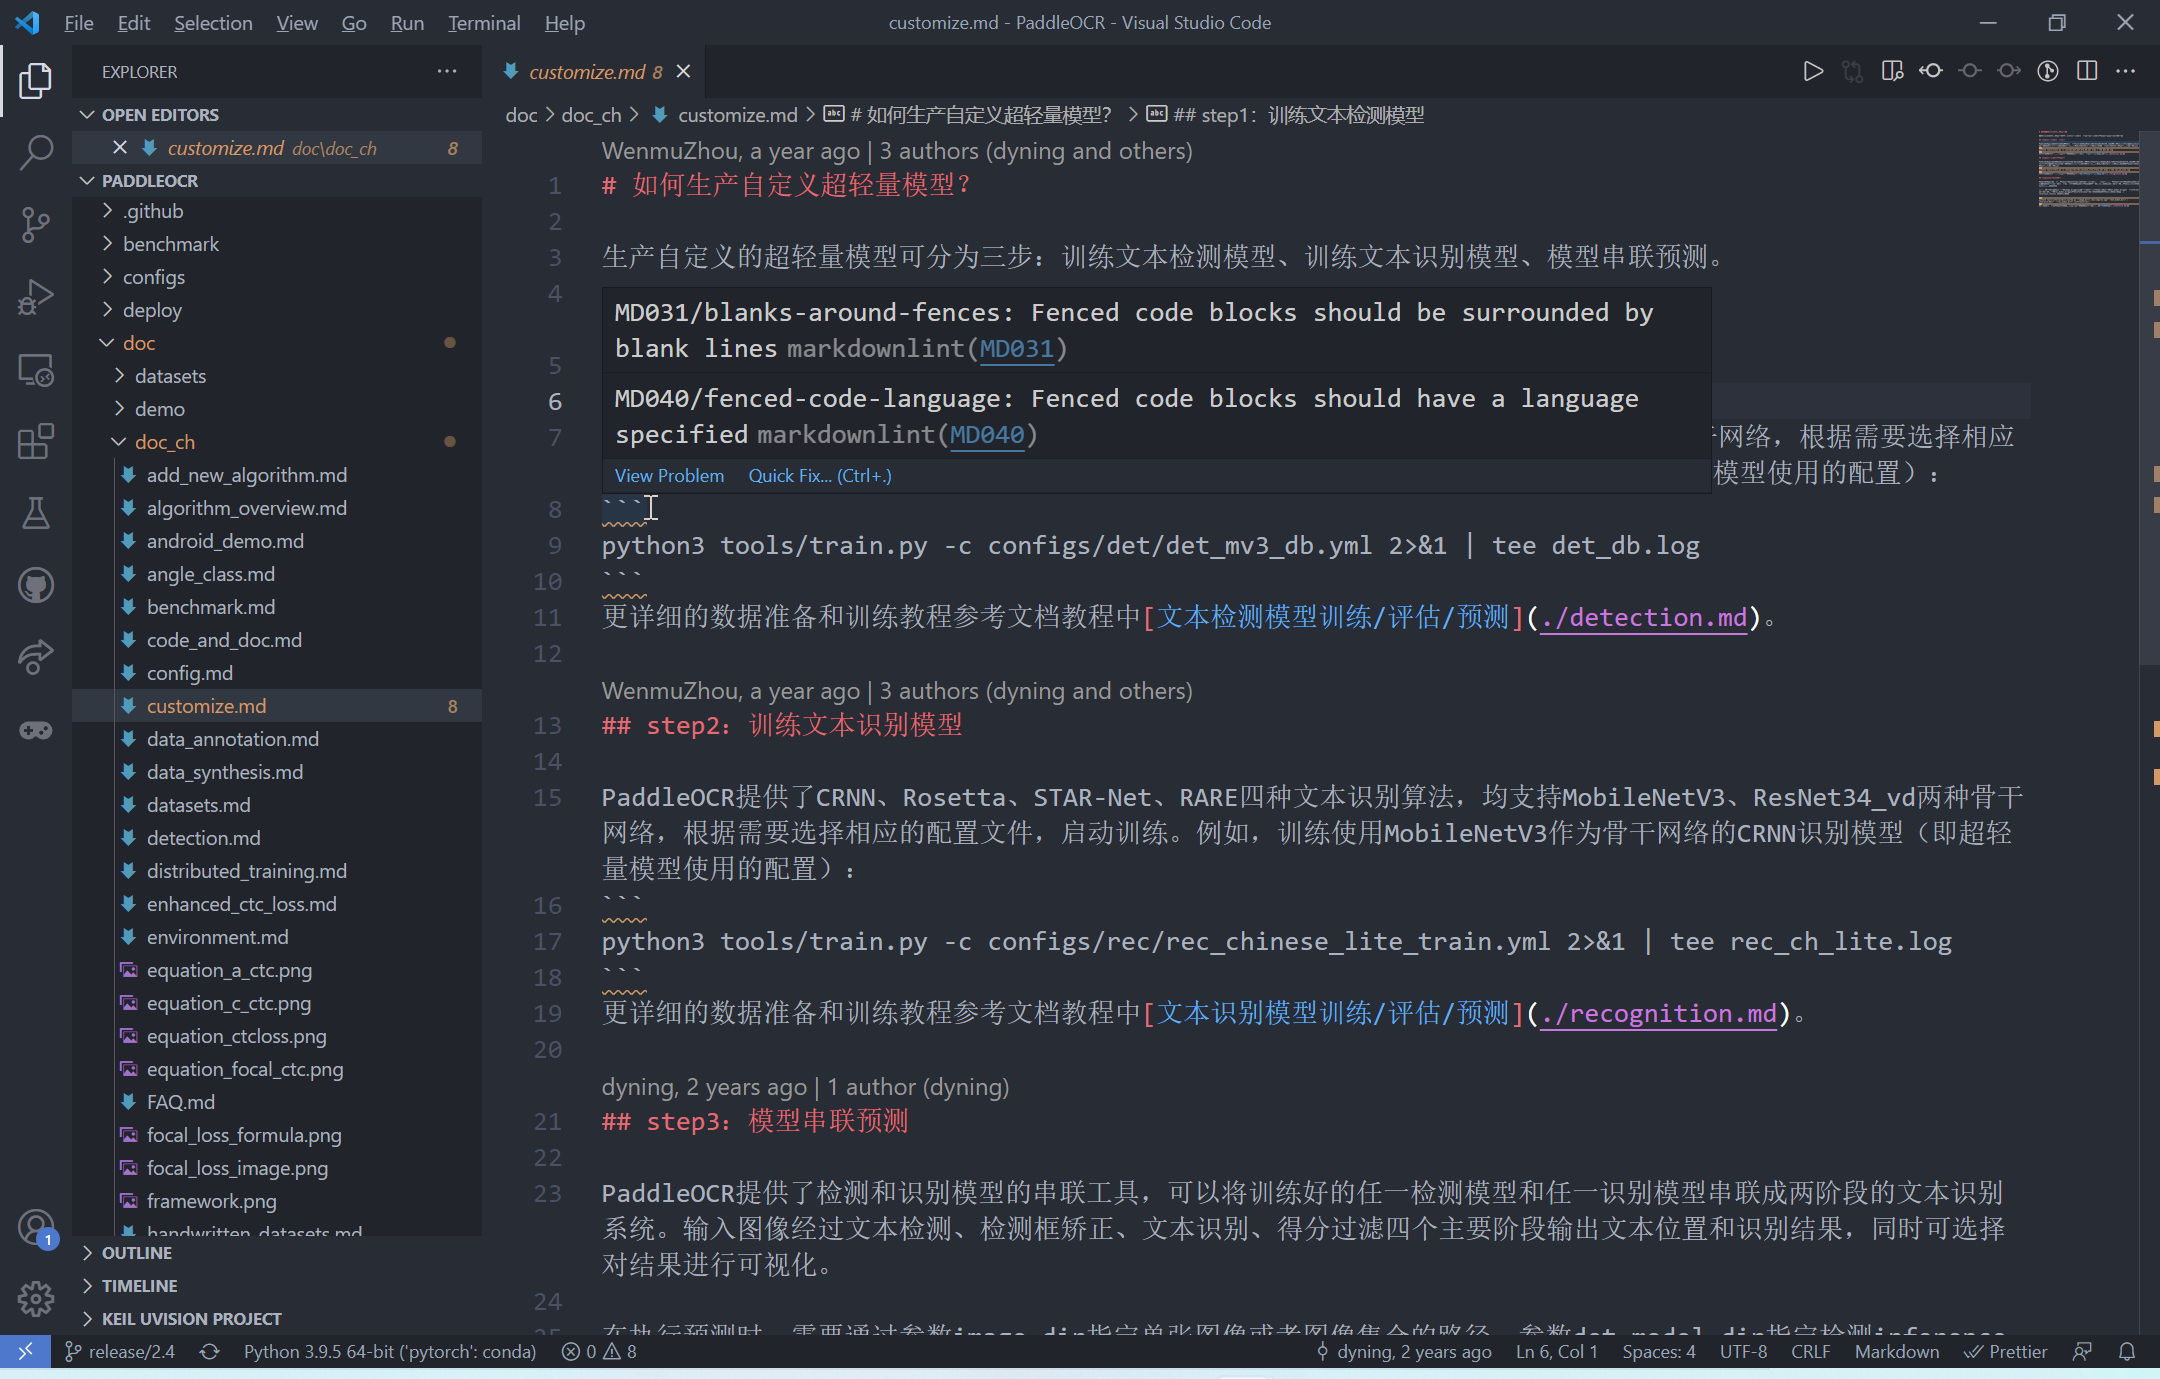Open the Edit menu

(x=133, y=22)
